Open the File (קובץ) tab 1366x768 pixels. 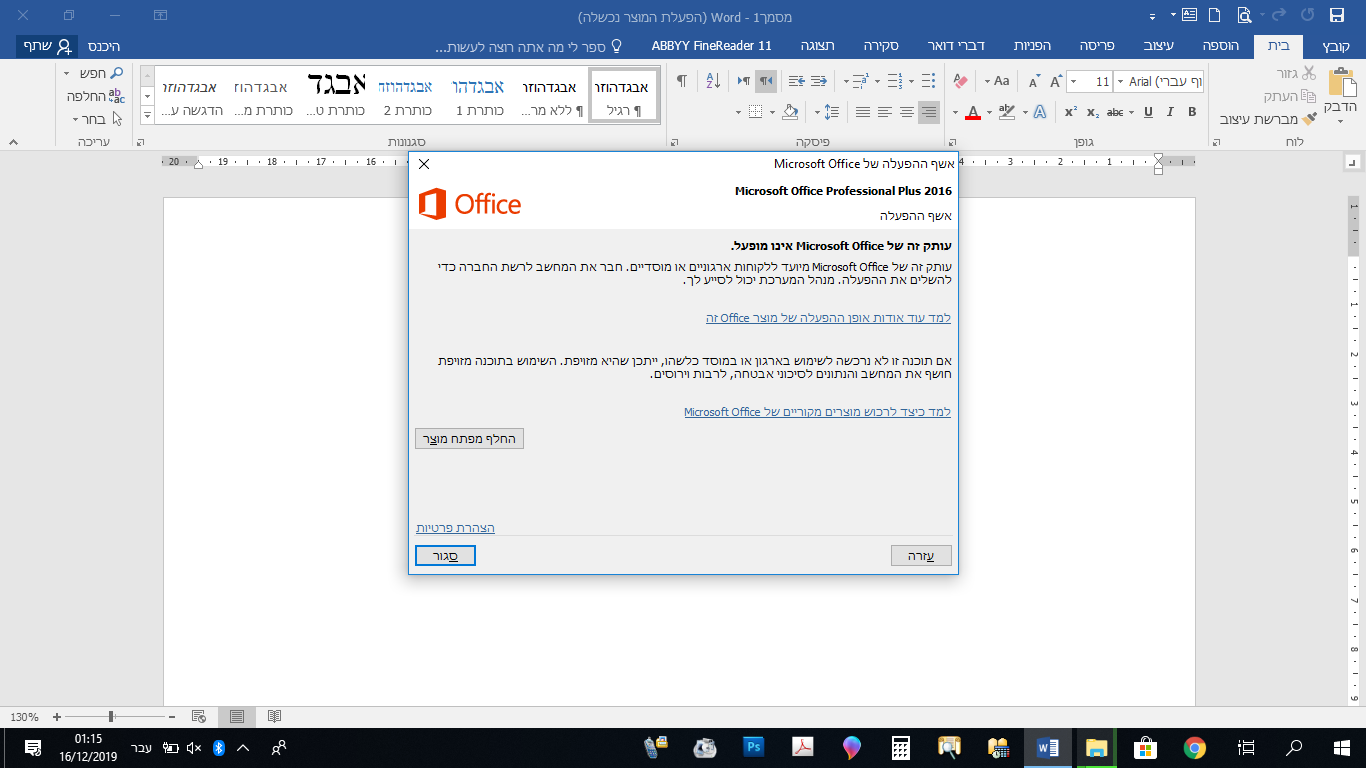(x=1335, y=46)
